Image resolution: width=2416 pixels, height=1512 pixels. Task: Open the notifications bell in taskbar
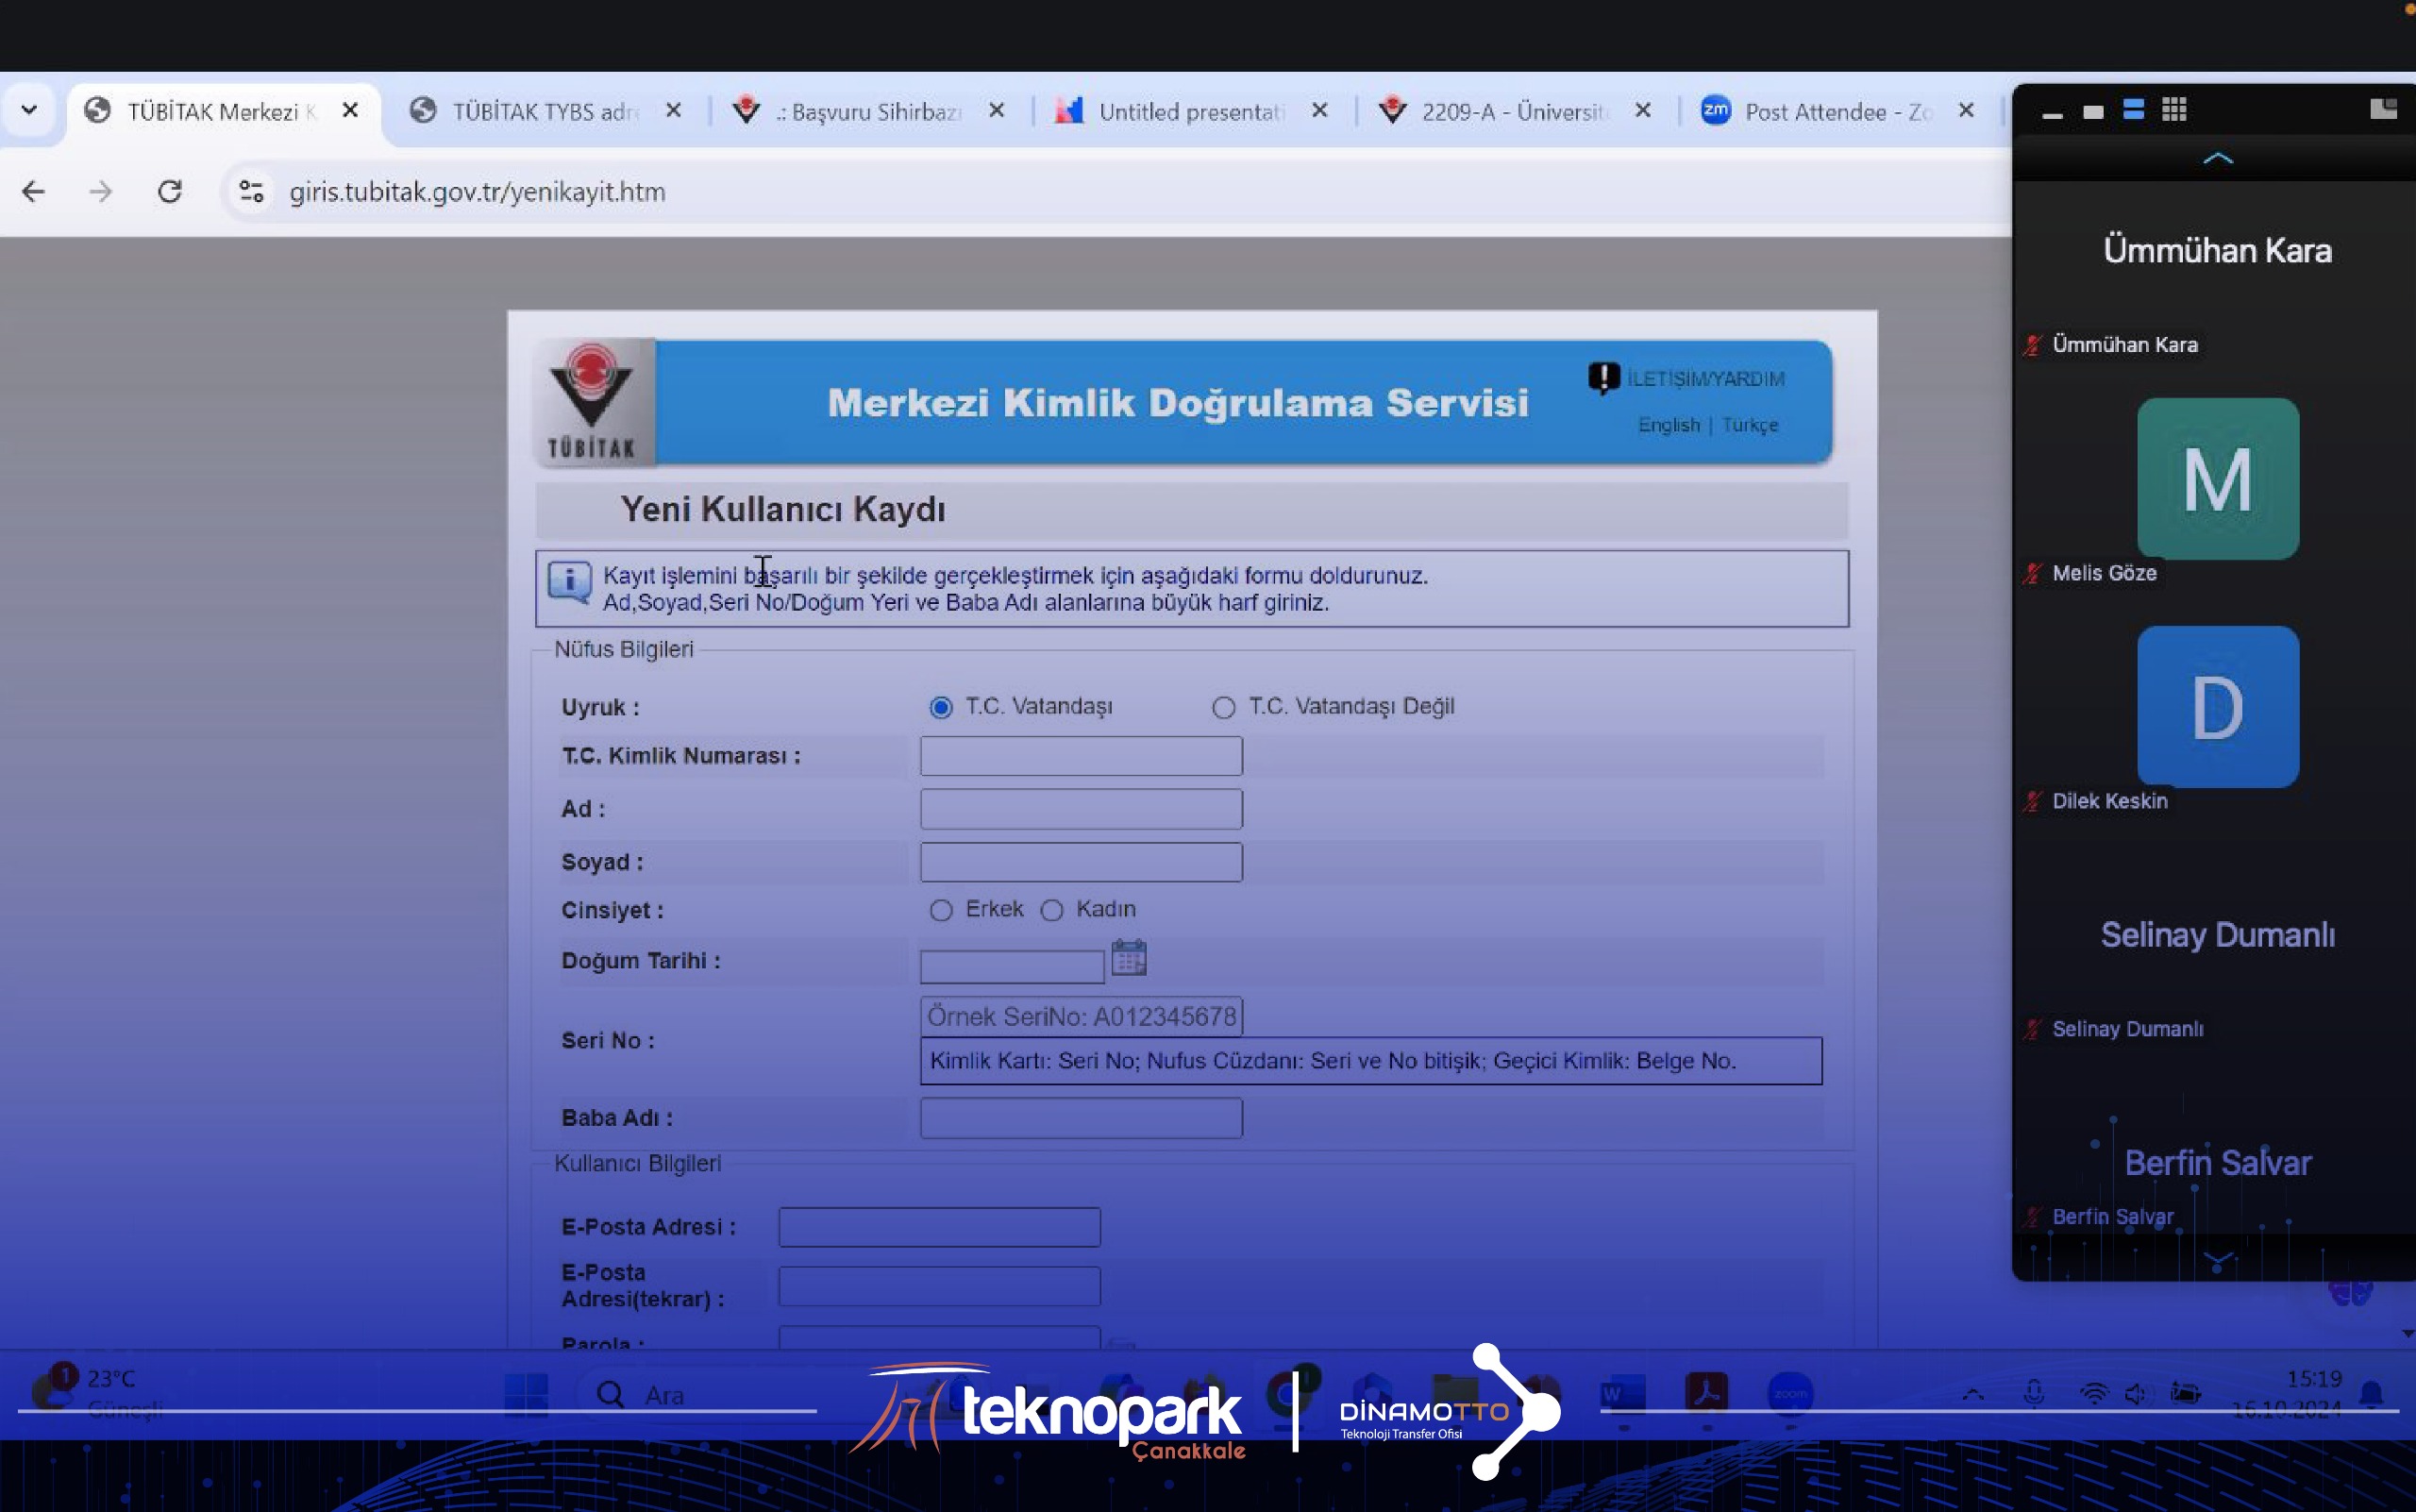click(x=2371, y=1394)
